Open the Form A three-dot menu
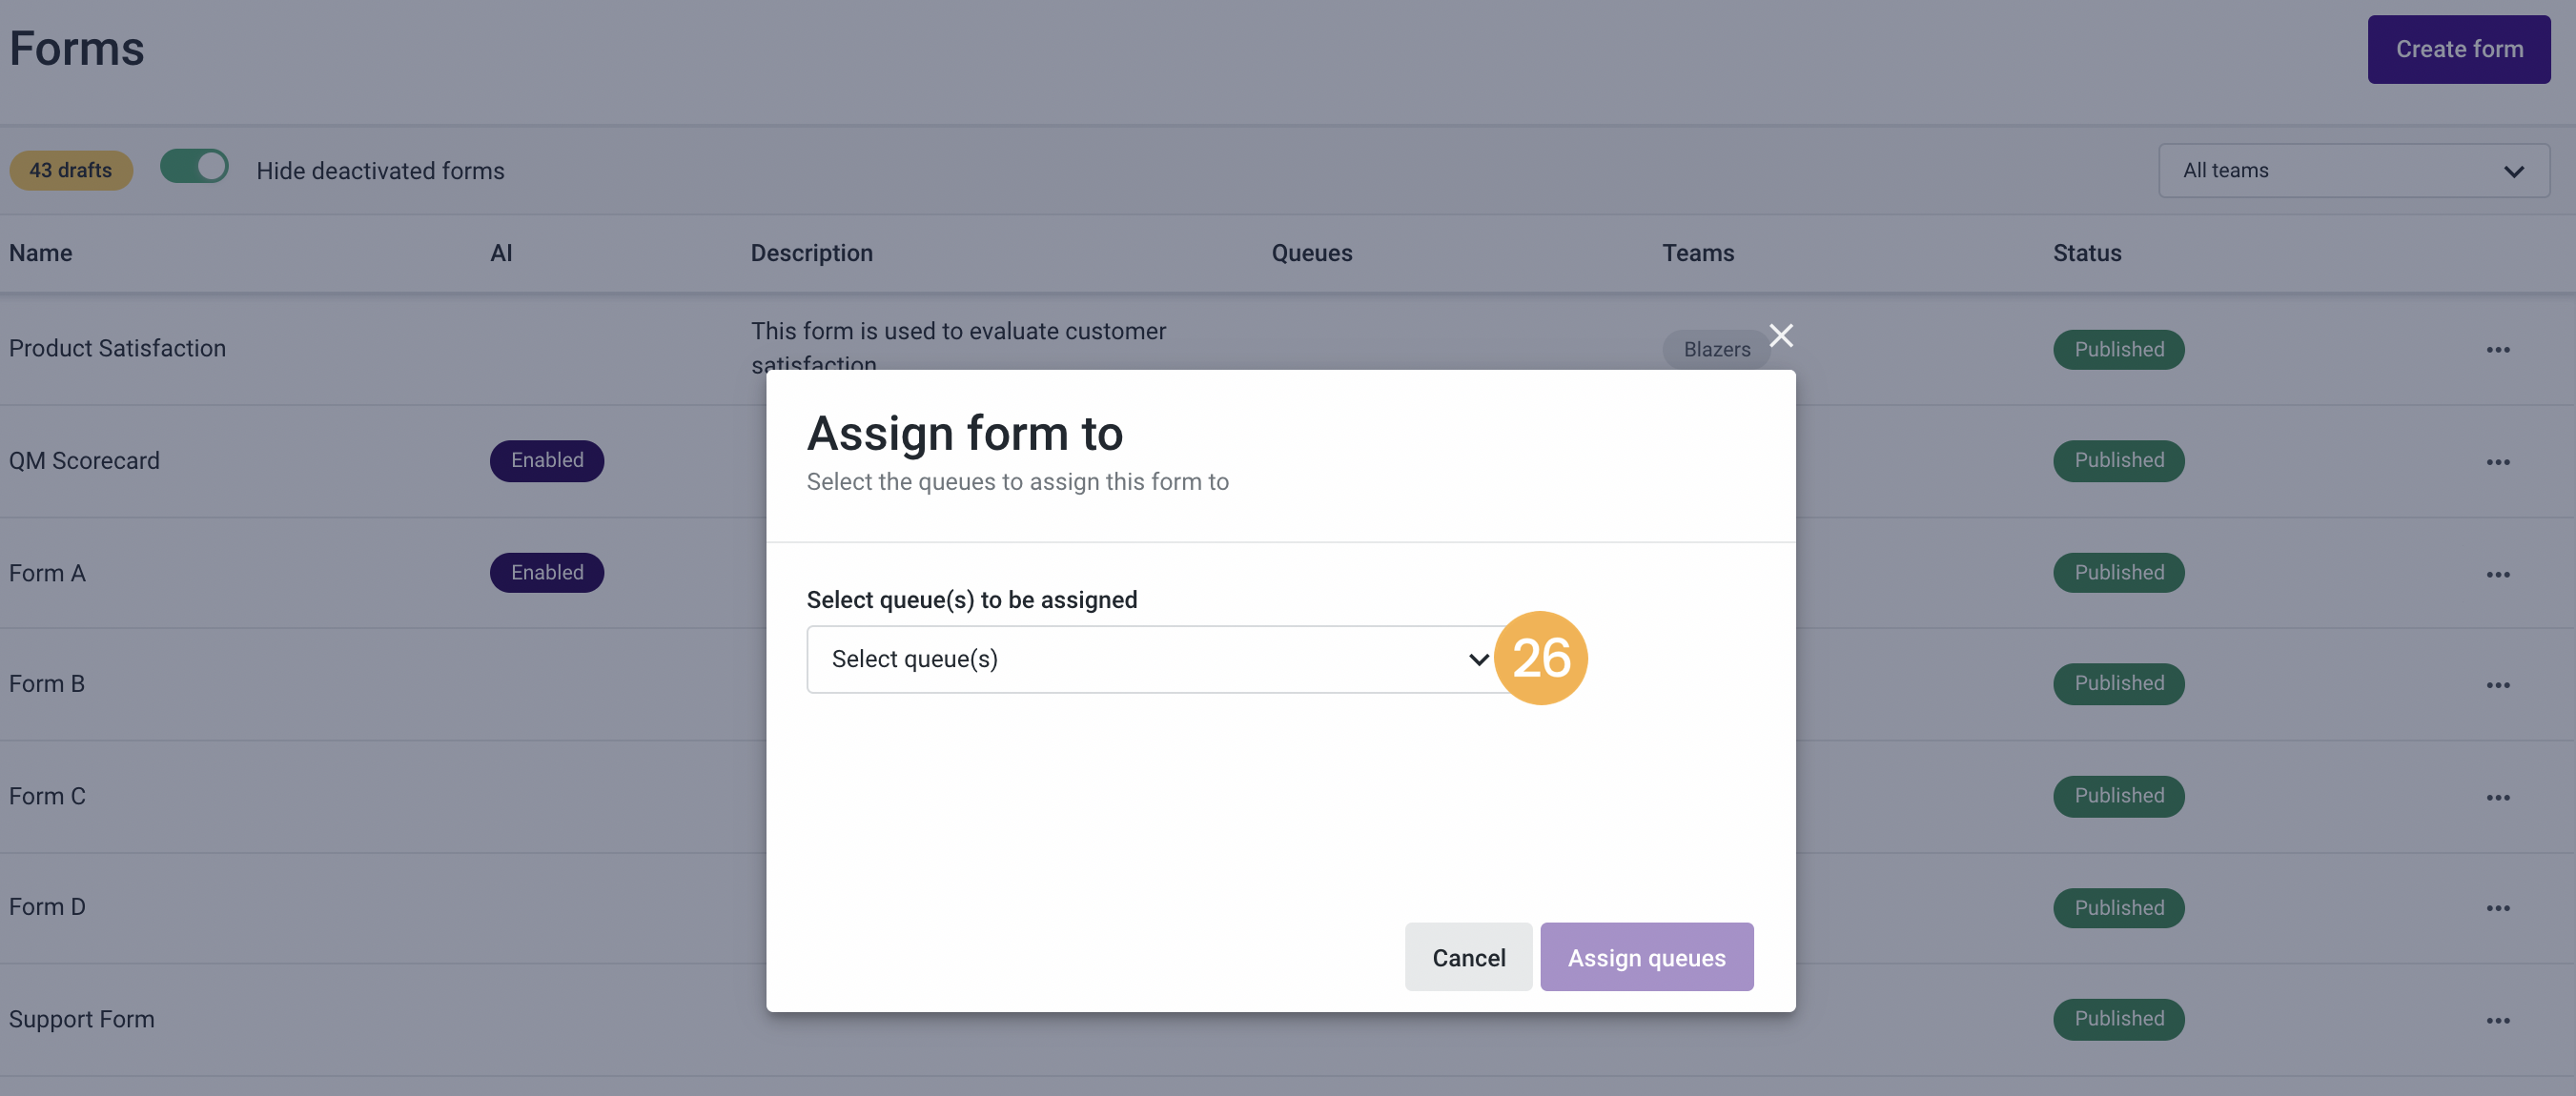Image resolution: width=2576 pixels, height=1096 pixels. tap(2497, 573)
